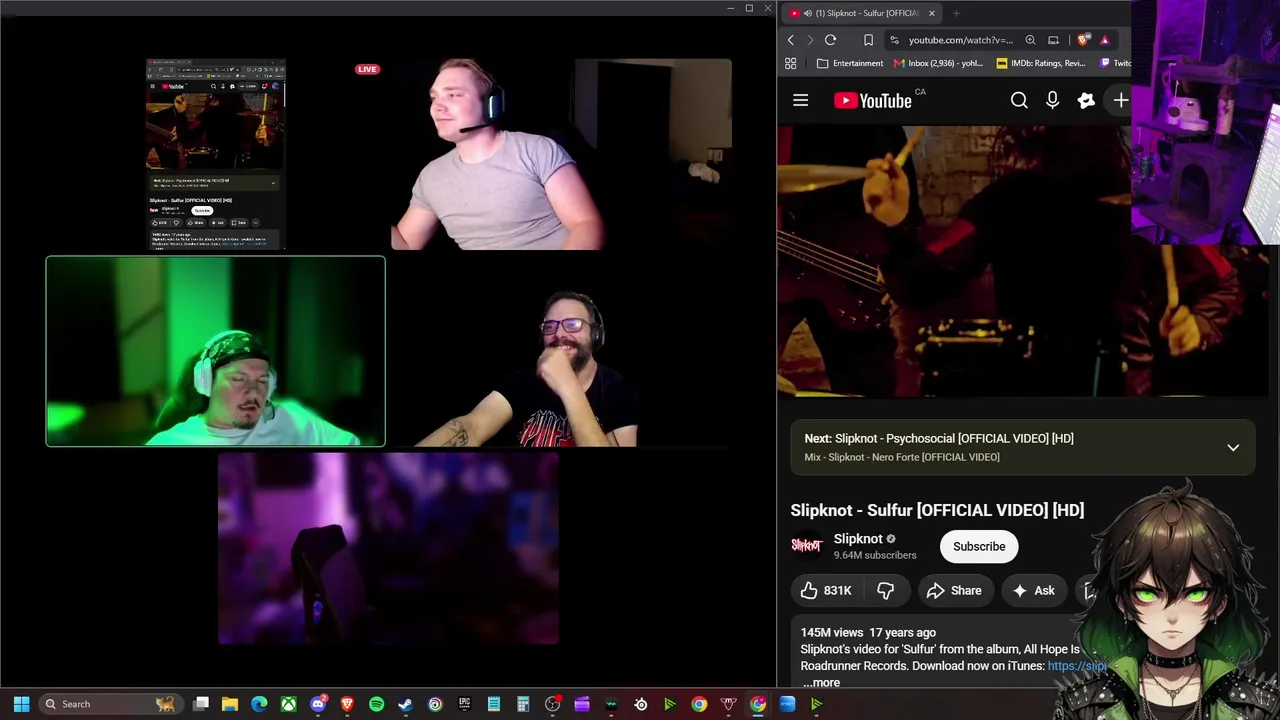This screenshot has width=1280, height=720.
Task: Click the "17 years ago" text
Action: pyautogui.click(x=903, y=632)
